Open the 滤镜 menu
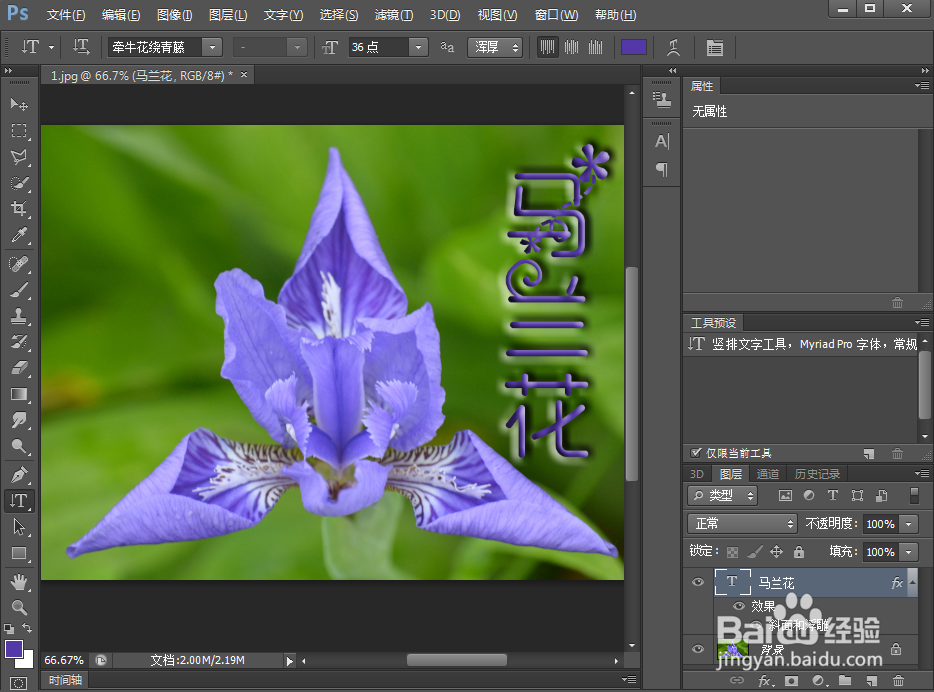Image resolution: width=934 pixels, height=692 pixels. (x=394, y=15)
